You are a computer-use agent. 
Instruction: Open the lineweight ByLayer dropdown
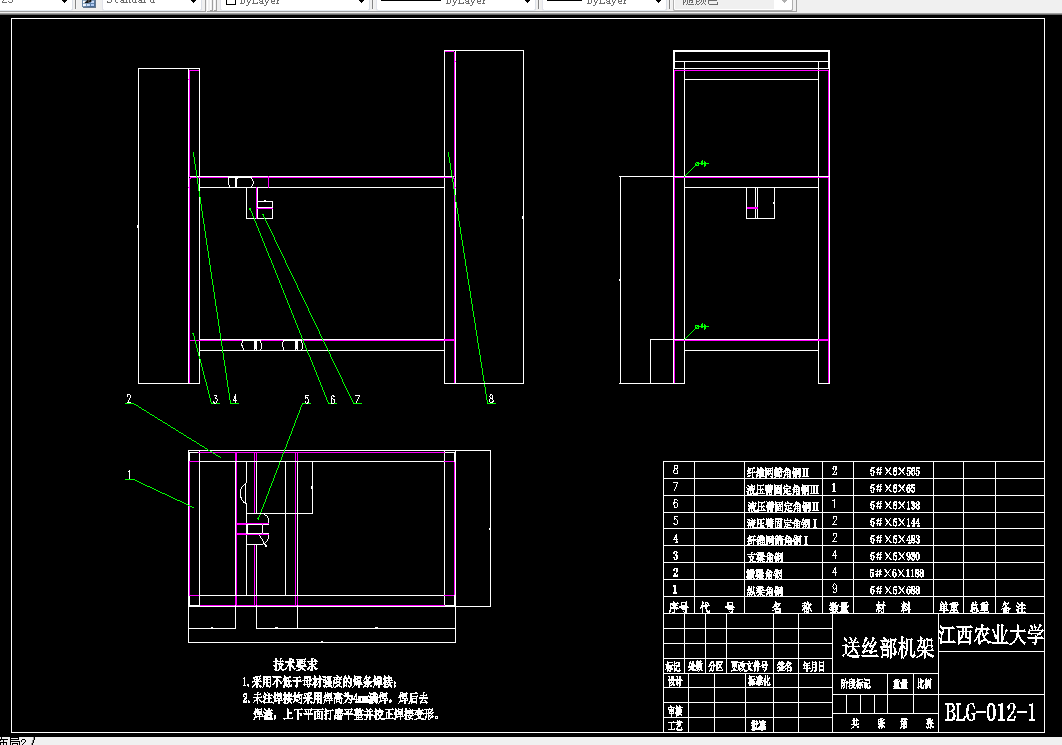click(x=603, y=3)
